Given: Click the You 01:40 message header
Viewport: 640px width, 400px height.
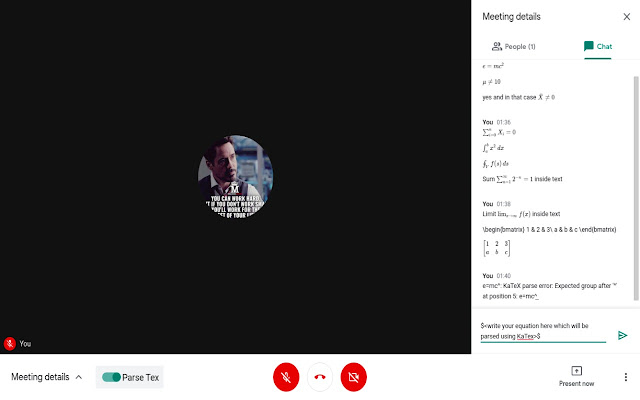Looking at the screenshot, I should point(496,276).
